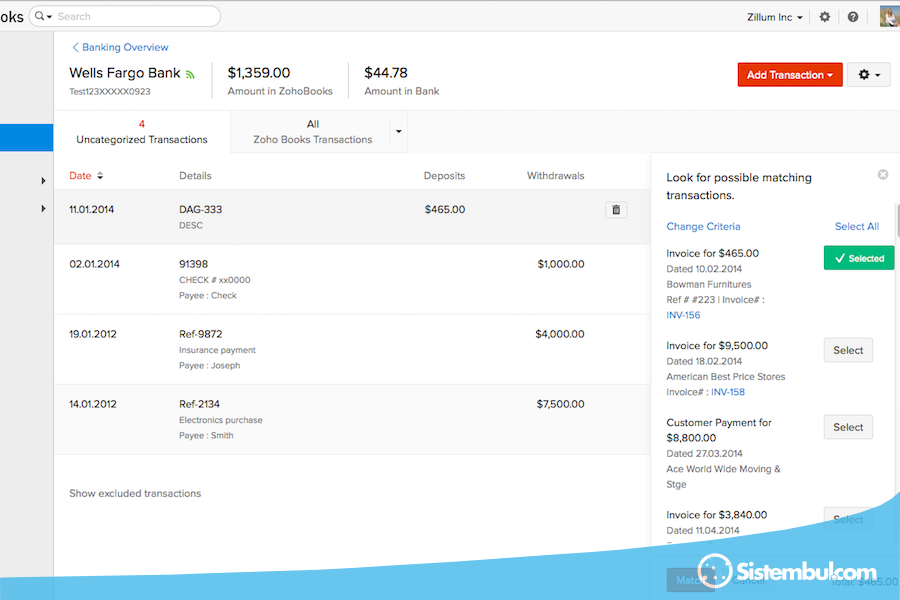Image resolution: width=900 pixels, height=600 pixels.
Task: Click the Wells Fargo Bank account name
Action: point(125,73)
